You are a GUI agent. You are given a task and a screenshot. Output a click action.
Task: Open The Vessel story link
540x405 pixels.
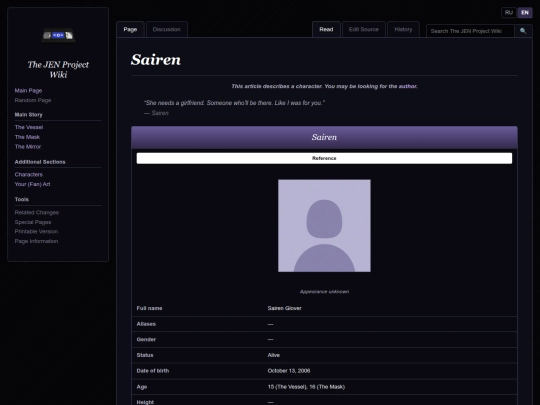[29, 127]
